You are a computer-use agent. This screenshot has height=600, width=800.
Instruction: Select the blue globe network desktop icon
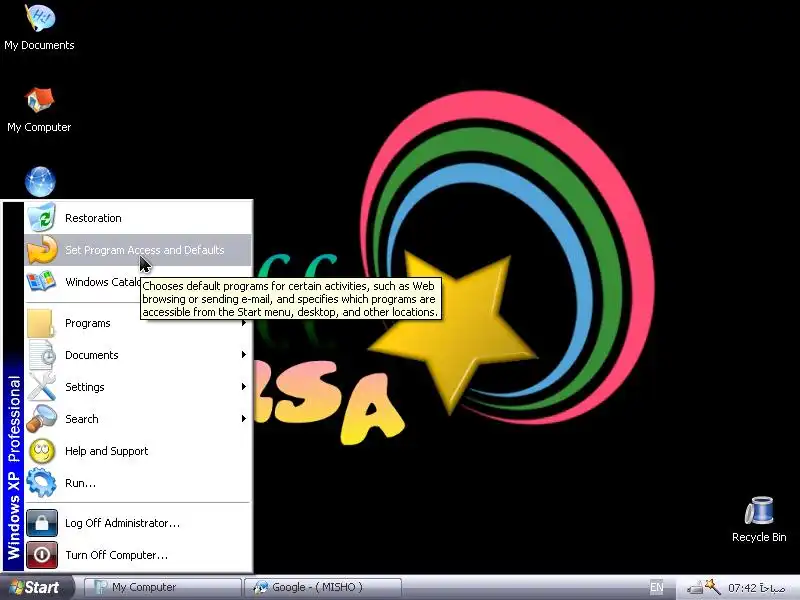[40, 182]
